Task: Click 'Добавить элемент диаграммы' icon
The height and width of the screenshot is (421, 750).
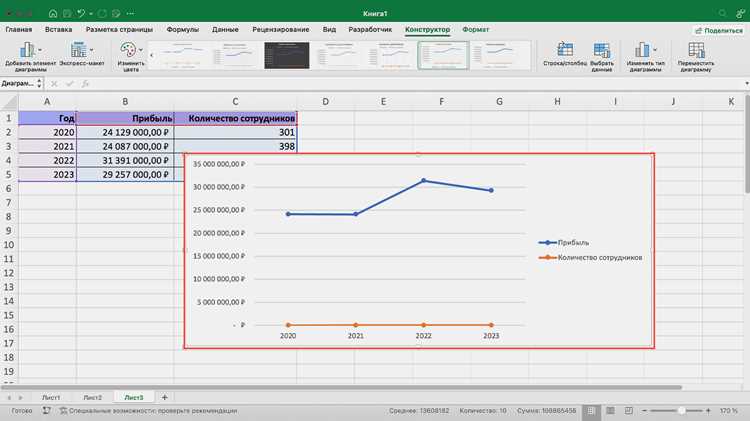Action: 27,50
